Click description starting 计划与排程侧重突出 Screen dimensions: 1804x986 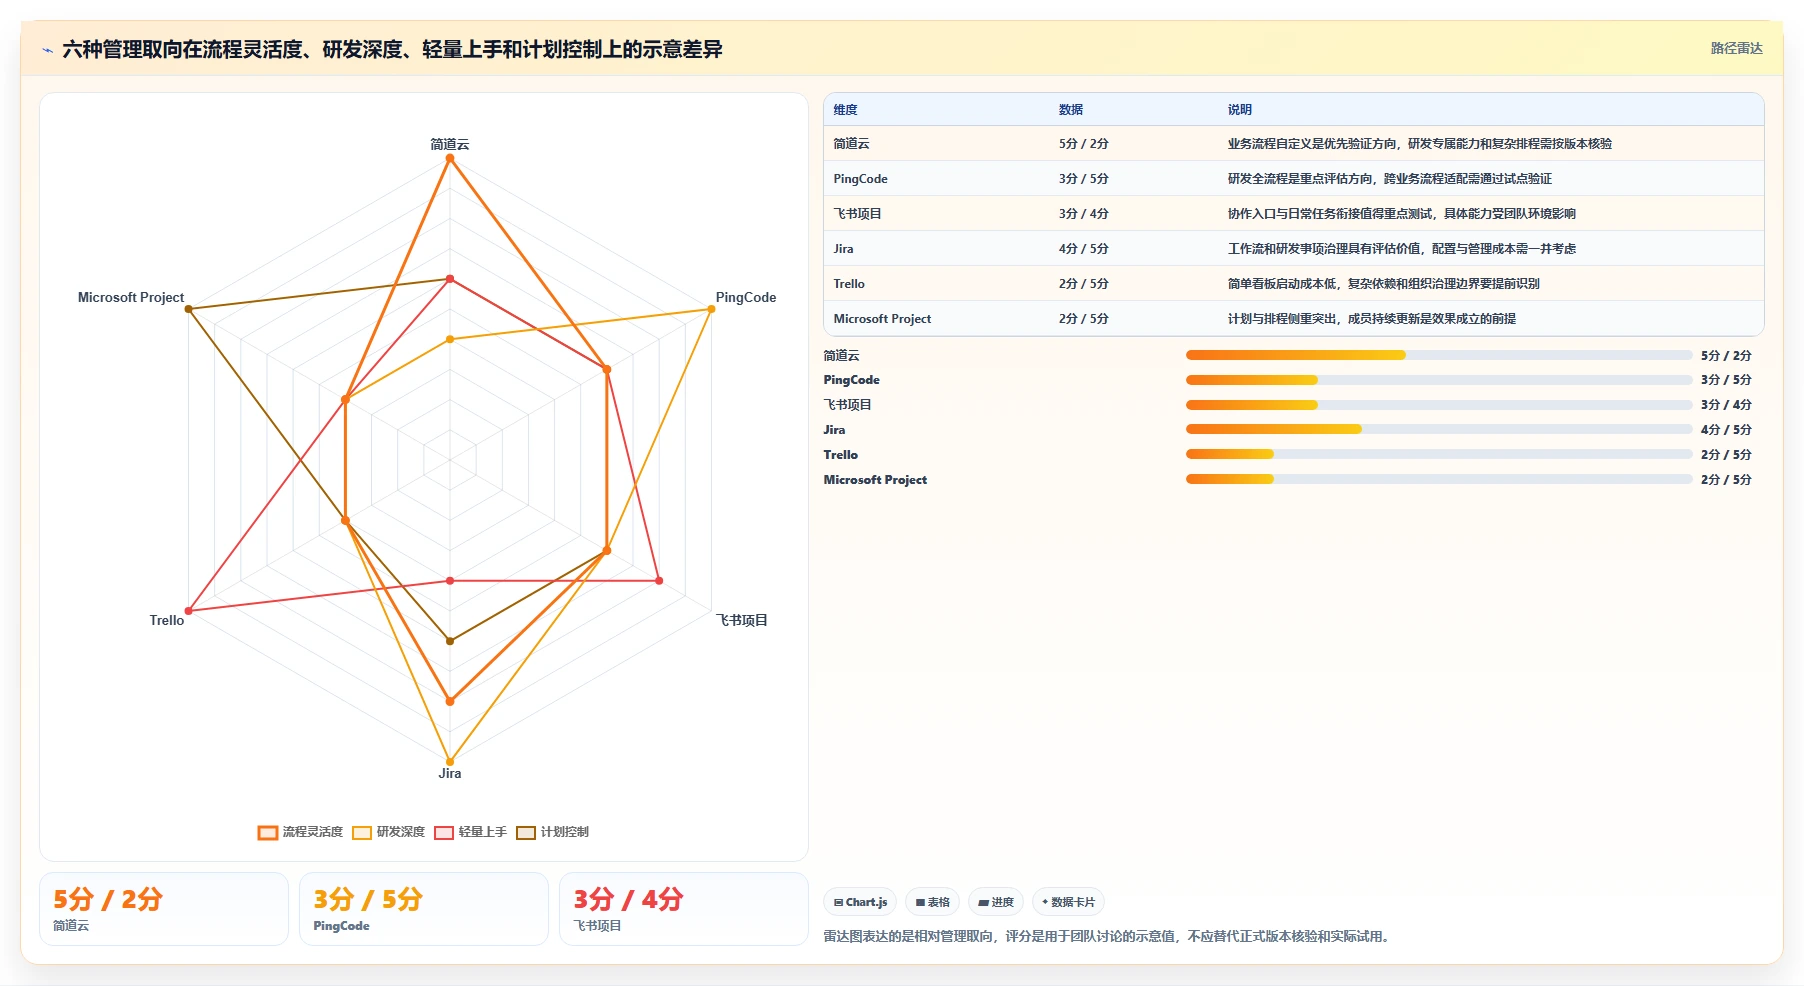[1372, 319]
